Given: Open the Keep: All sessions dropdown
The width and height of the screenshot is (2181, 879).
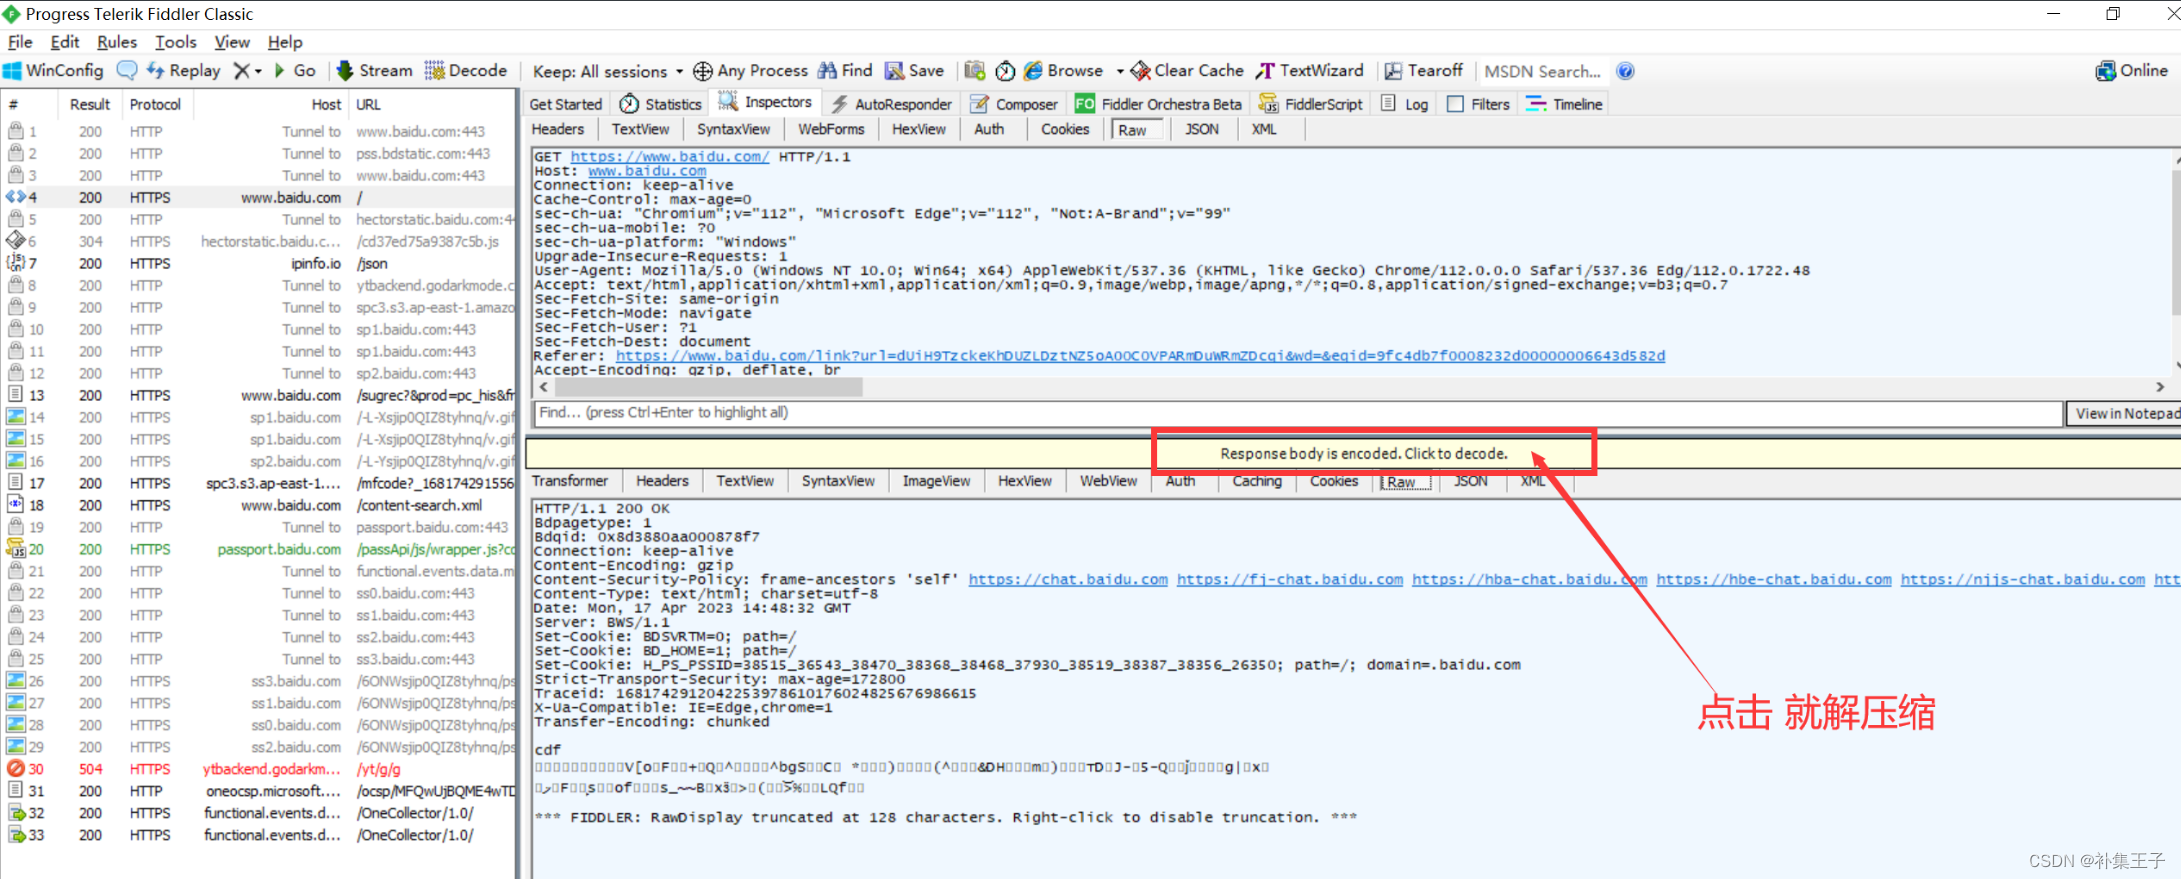Looking at the screenshot, I should point(608,71).
